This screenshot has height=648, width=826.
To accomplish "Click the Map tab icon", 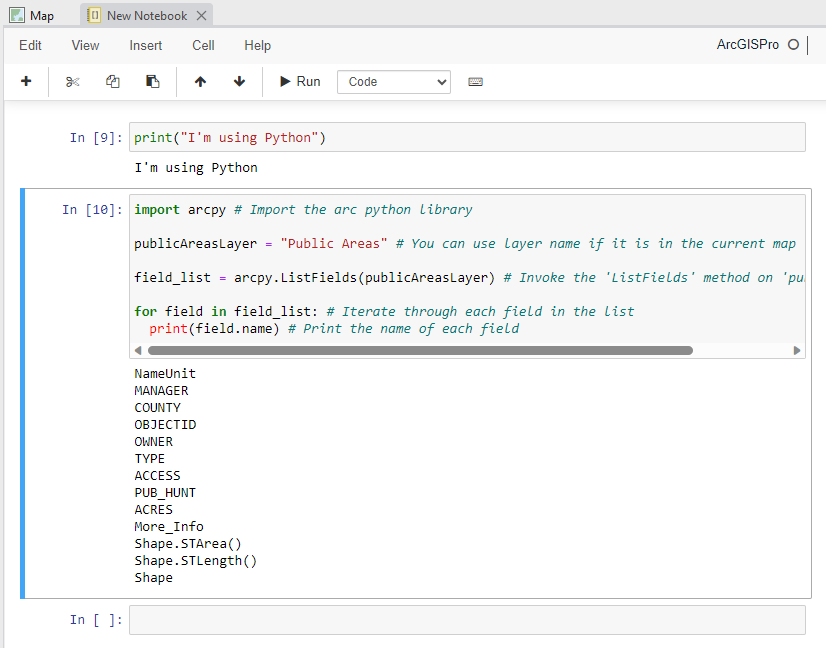I will click(x=17, y=15).
